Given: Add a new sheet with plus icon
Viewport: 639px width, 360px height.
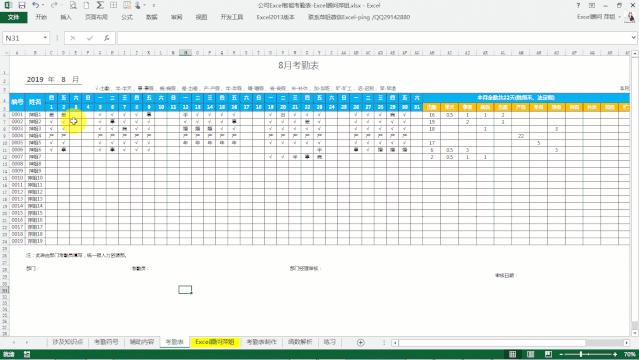Looking at the screenshot, I should point(360,342).
